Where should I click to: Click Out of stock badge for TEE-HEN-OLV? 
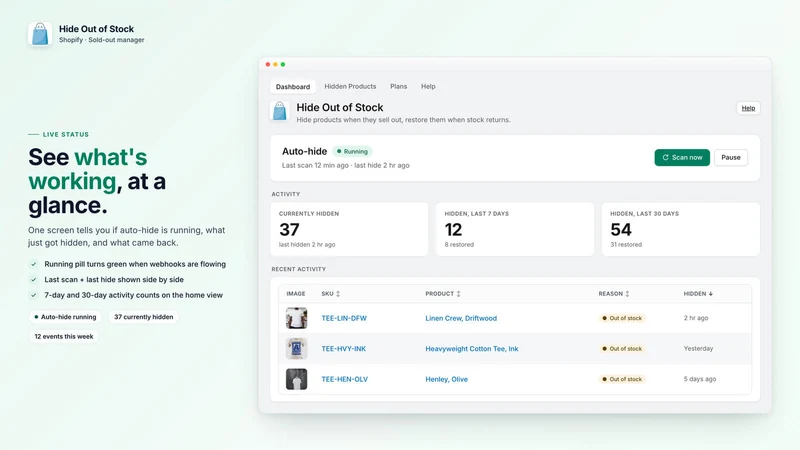(x=622, y=380)
